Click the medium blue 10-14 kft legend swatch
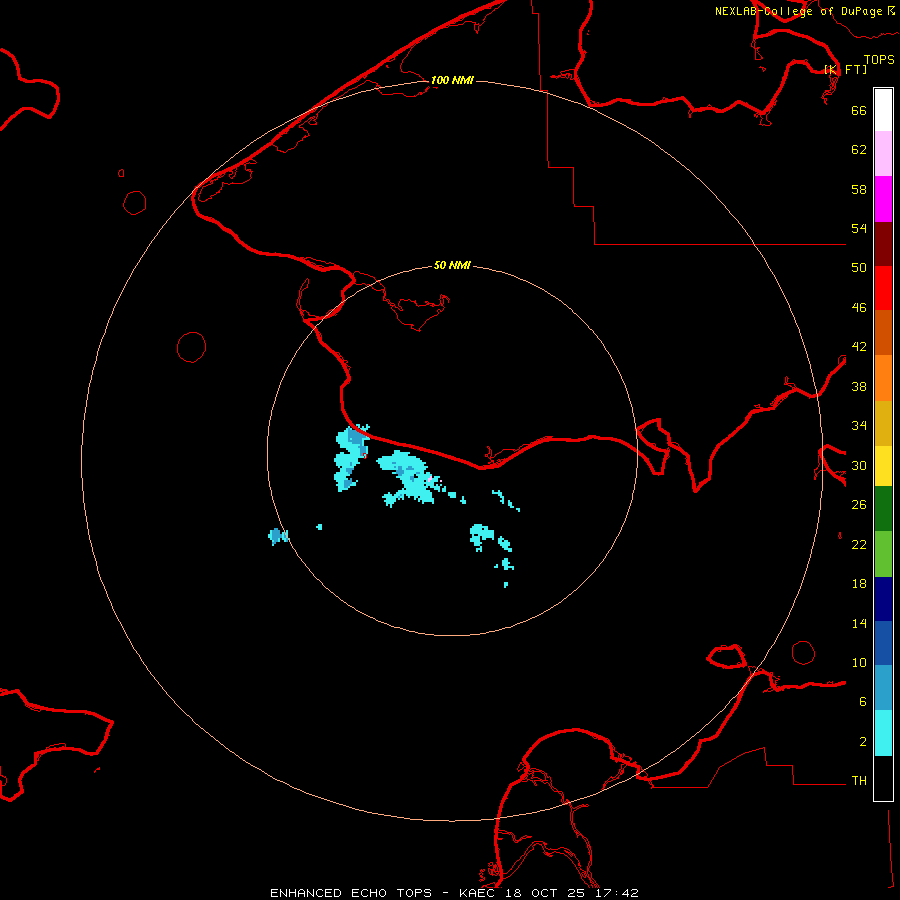This screenshot has height=900, width=900. pos(883,643)
